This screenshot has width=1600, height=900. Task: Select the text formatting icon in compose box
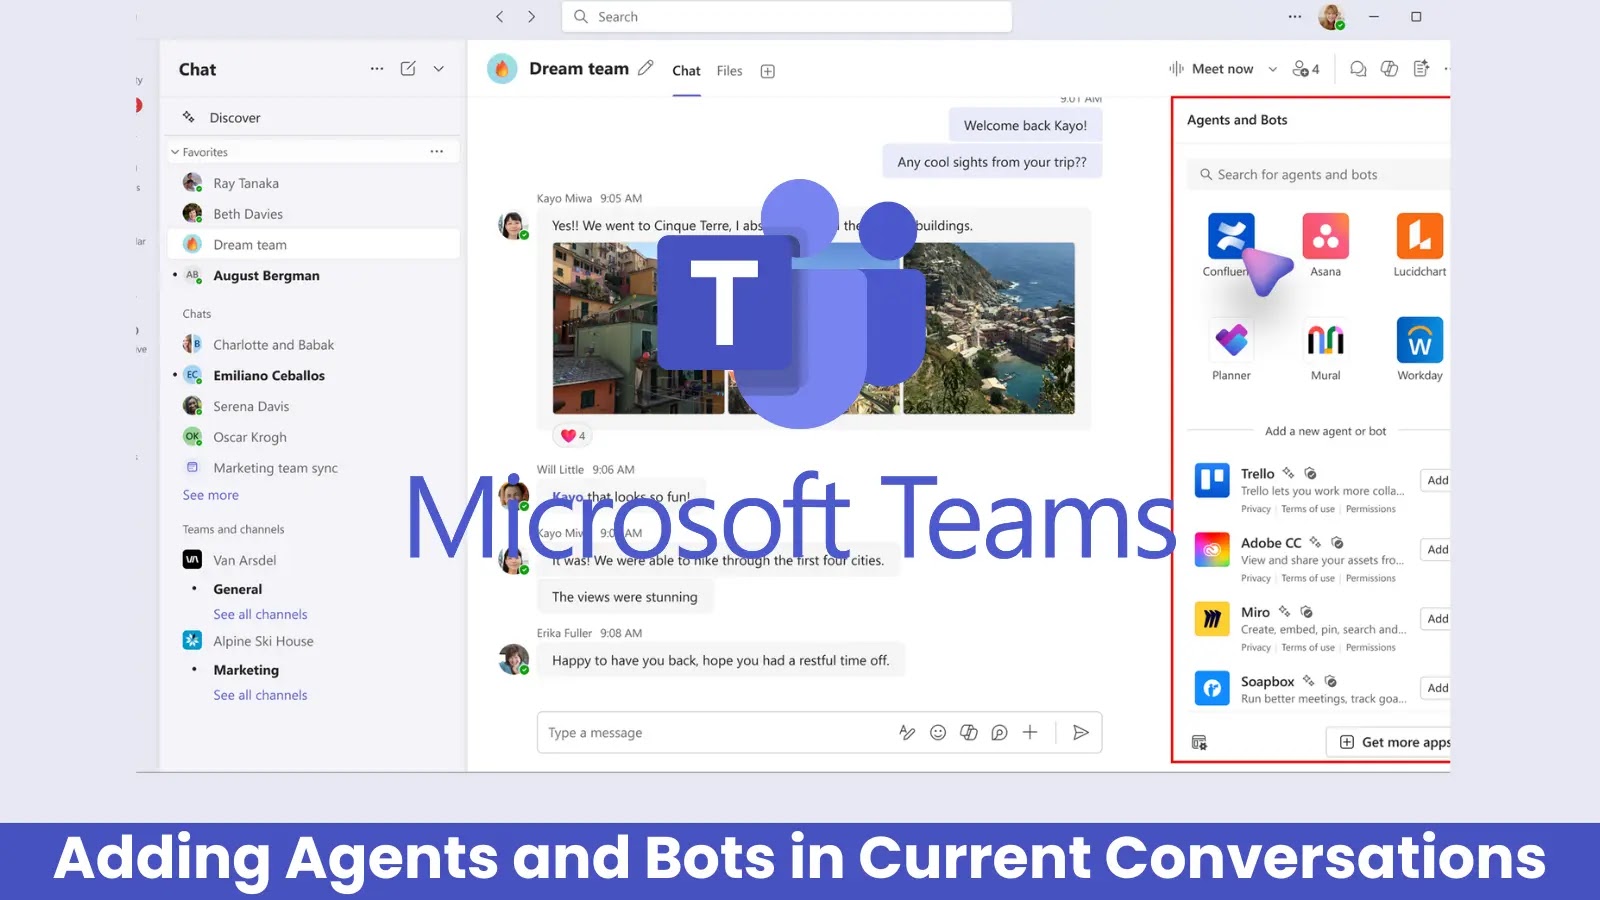click(x=907, y=732)
